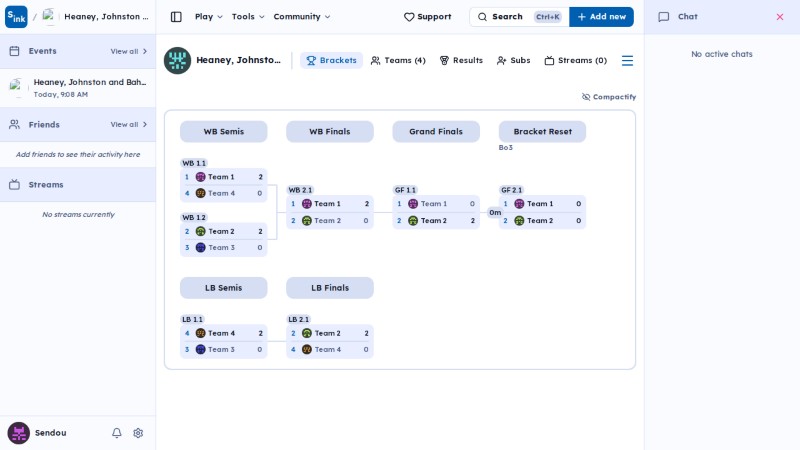The width and height of the screenshot is (800, 450).
Task: Click the Ctrl+K shortcut badge
Action: pos(547,17)
